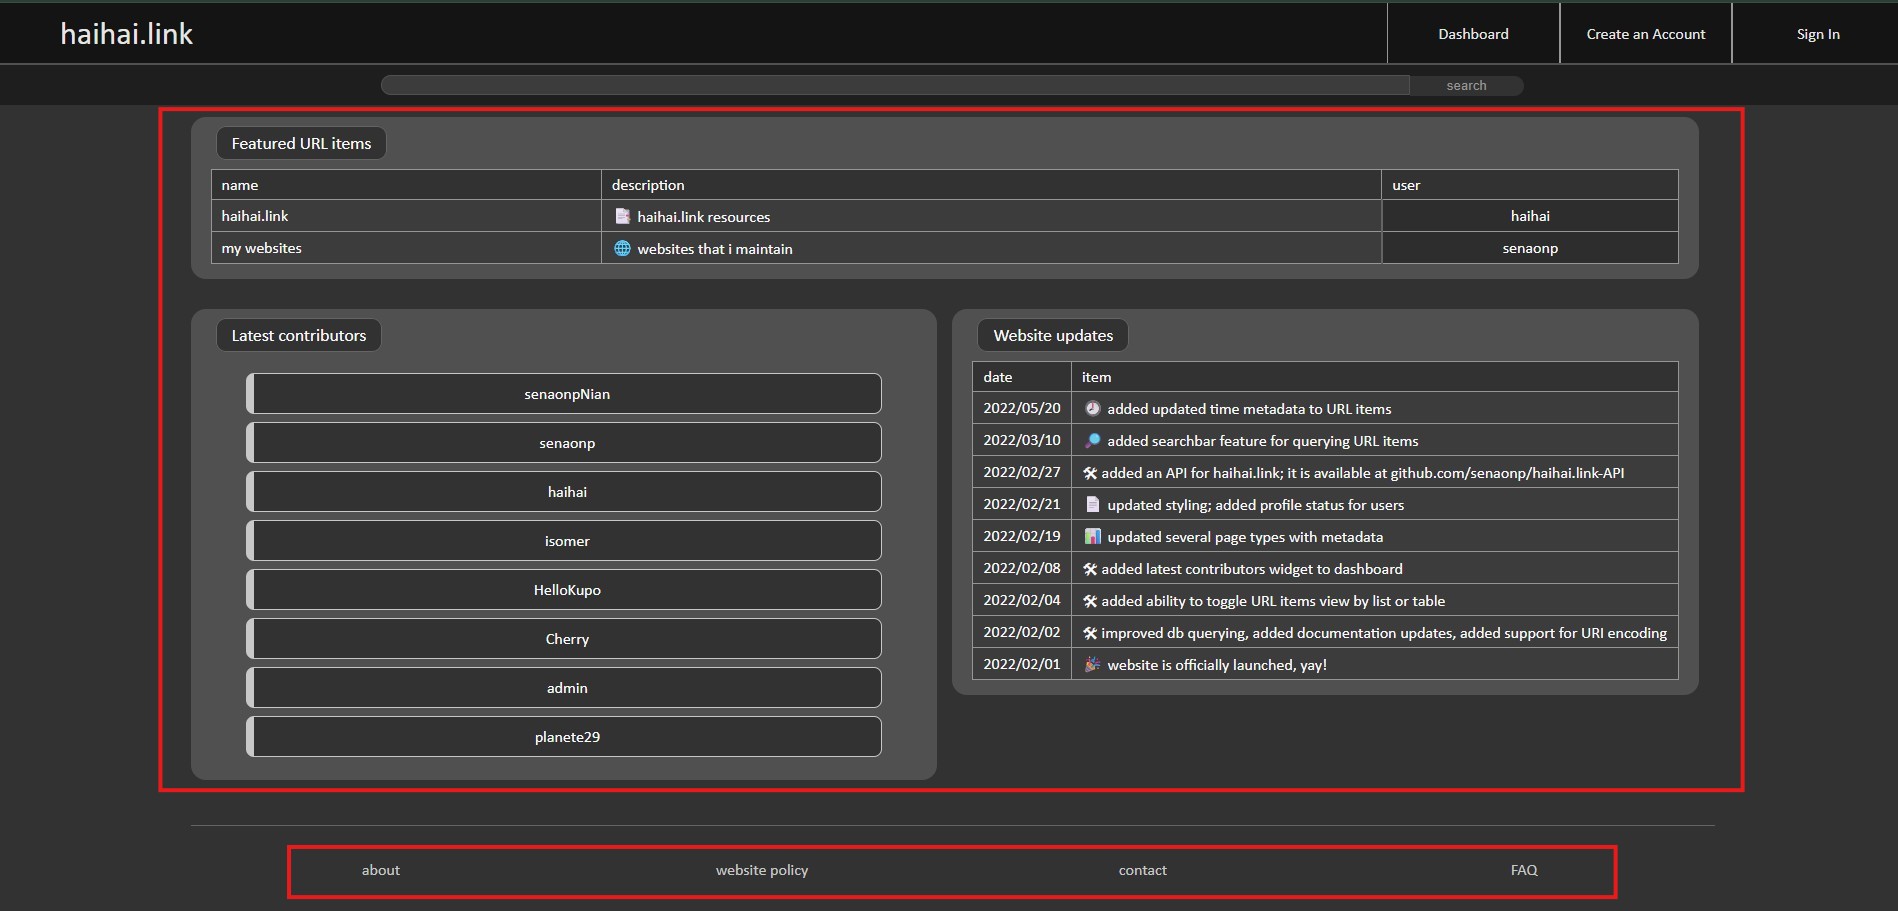Open the Sign In page
This screenshot has width=1898, height=911.
tap(1817, 34)
